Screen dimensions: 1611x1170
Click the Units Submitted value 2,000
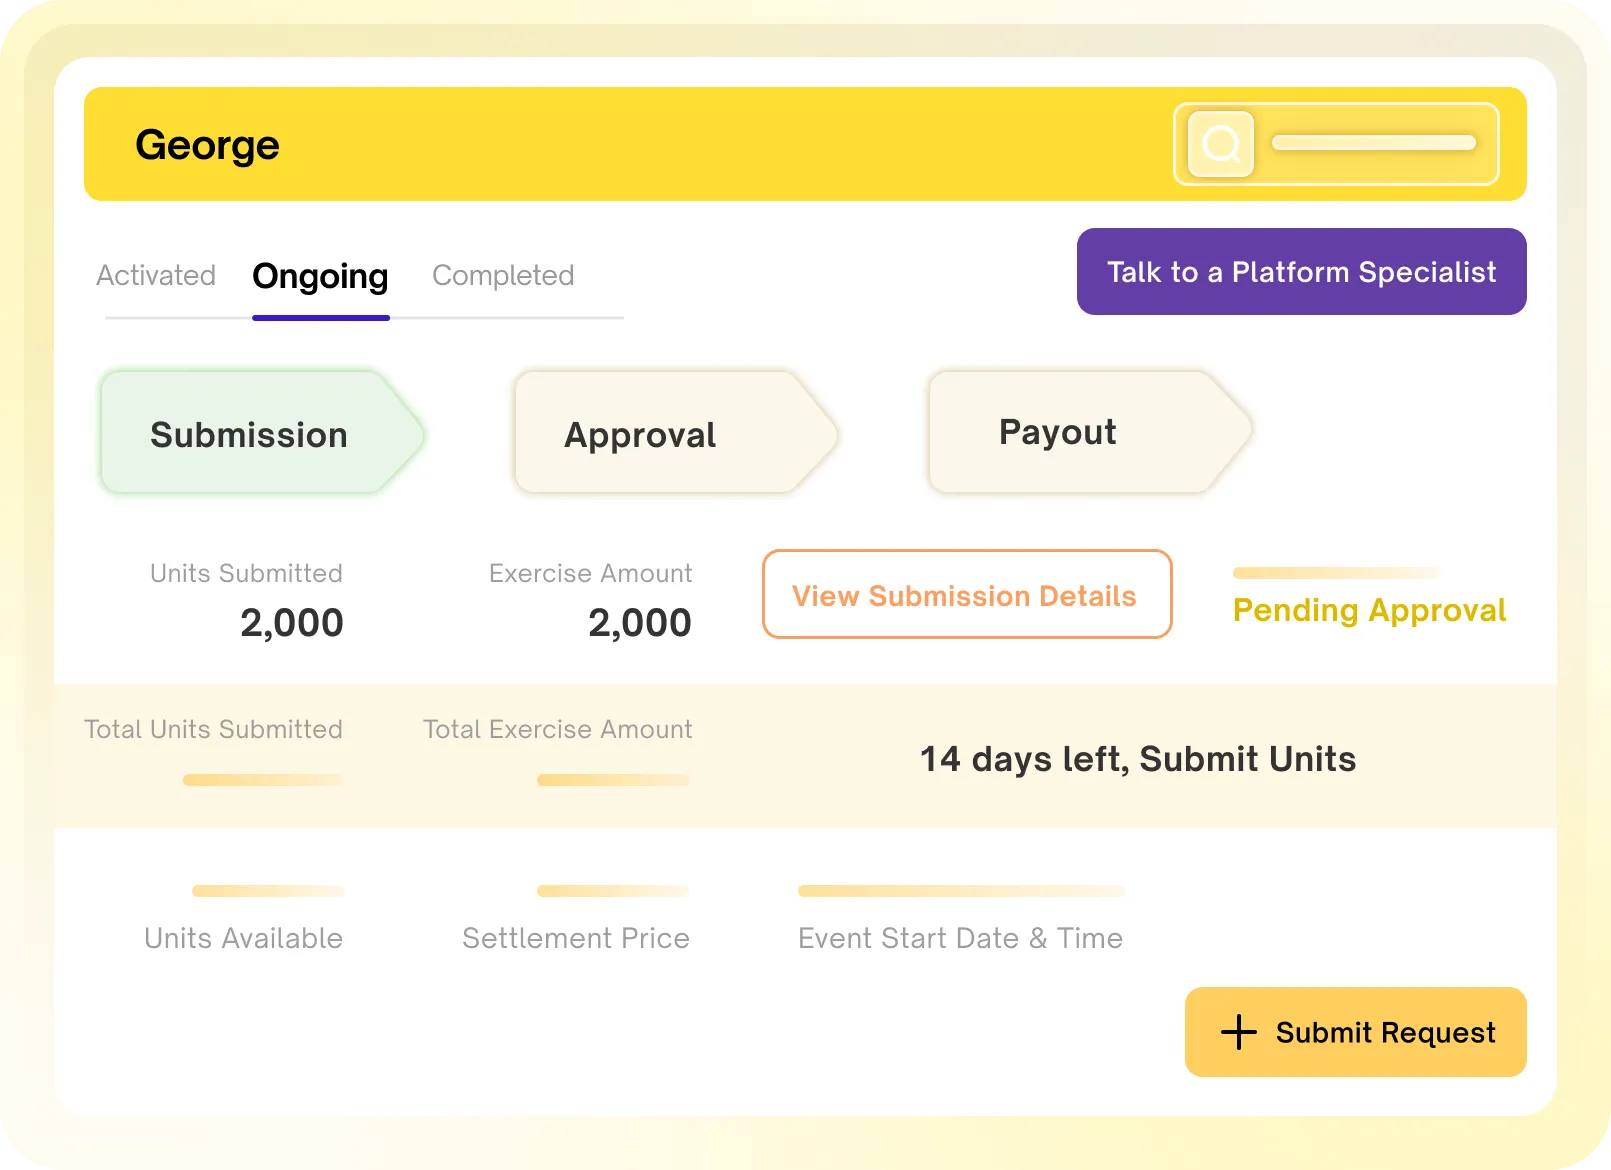coord(292,623)
